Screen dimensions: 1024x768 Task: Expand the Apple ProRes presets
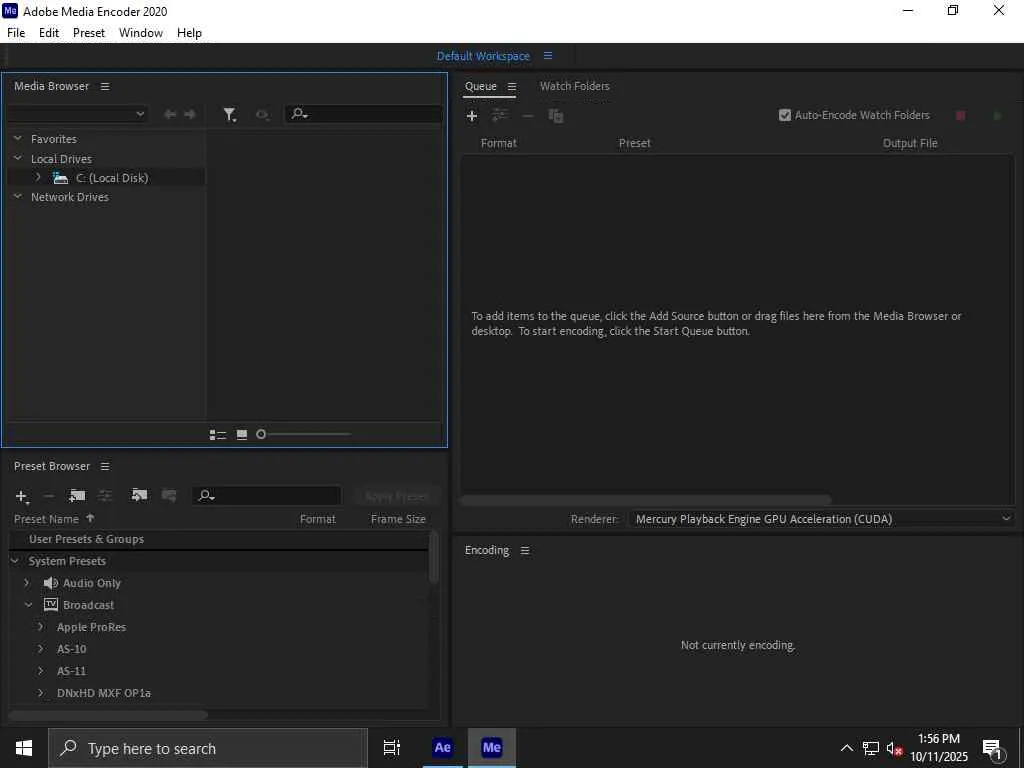[x=40, y=627]
